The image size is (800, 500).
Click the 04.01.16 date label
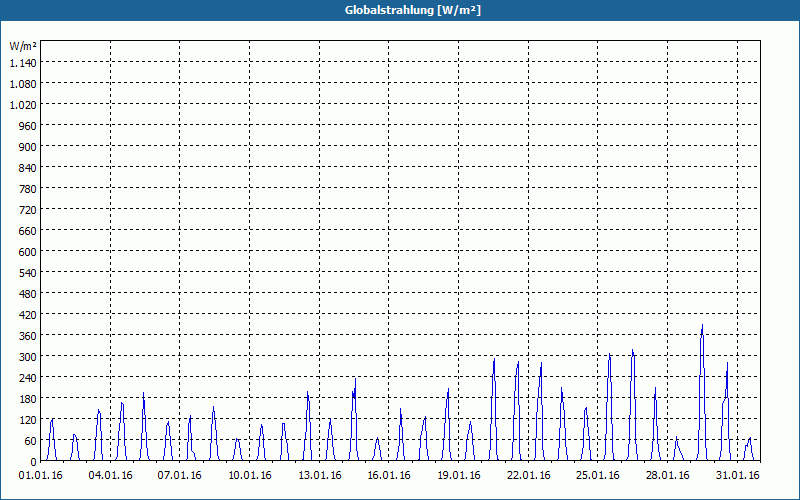pyautogui.click(x=110, y=476)
